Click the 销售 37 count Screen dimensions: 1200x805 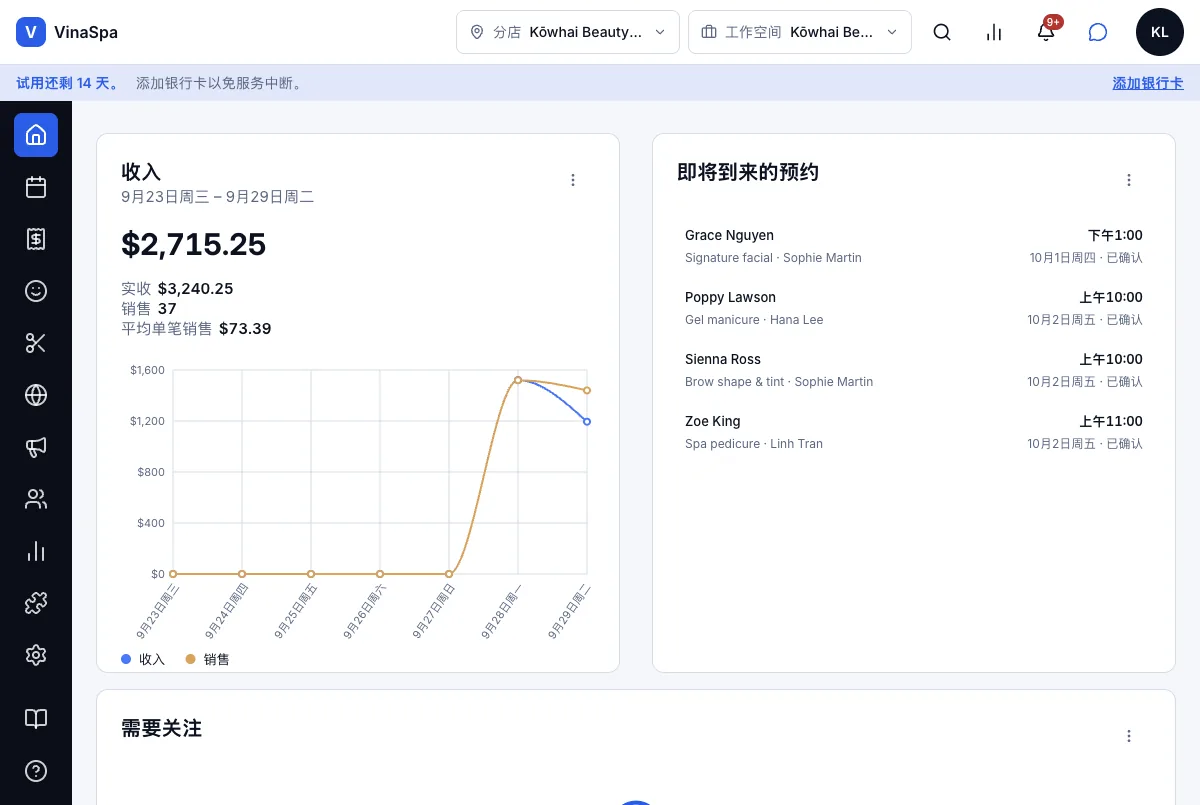pyautogui.click(x=167, y=308)
